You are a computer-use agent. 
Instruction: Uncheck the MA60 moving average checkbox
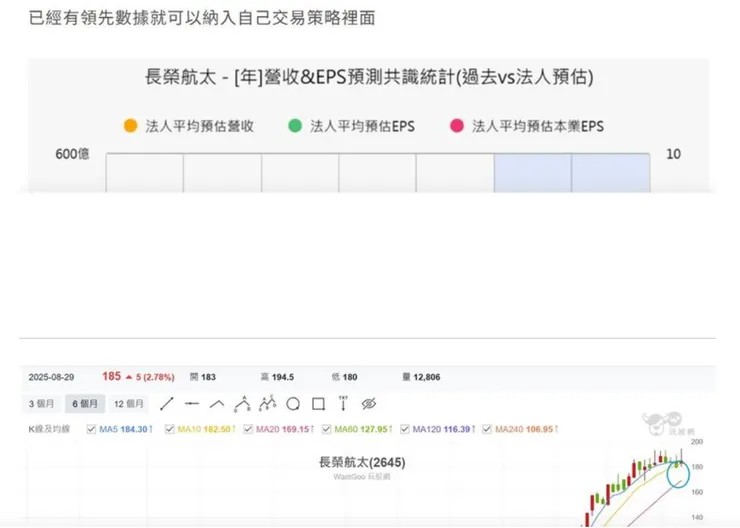tap(327, 429)
